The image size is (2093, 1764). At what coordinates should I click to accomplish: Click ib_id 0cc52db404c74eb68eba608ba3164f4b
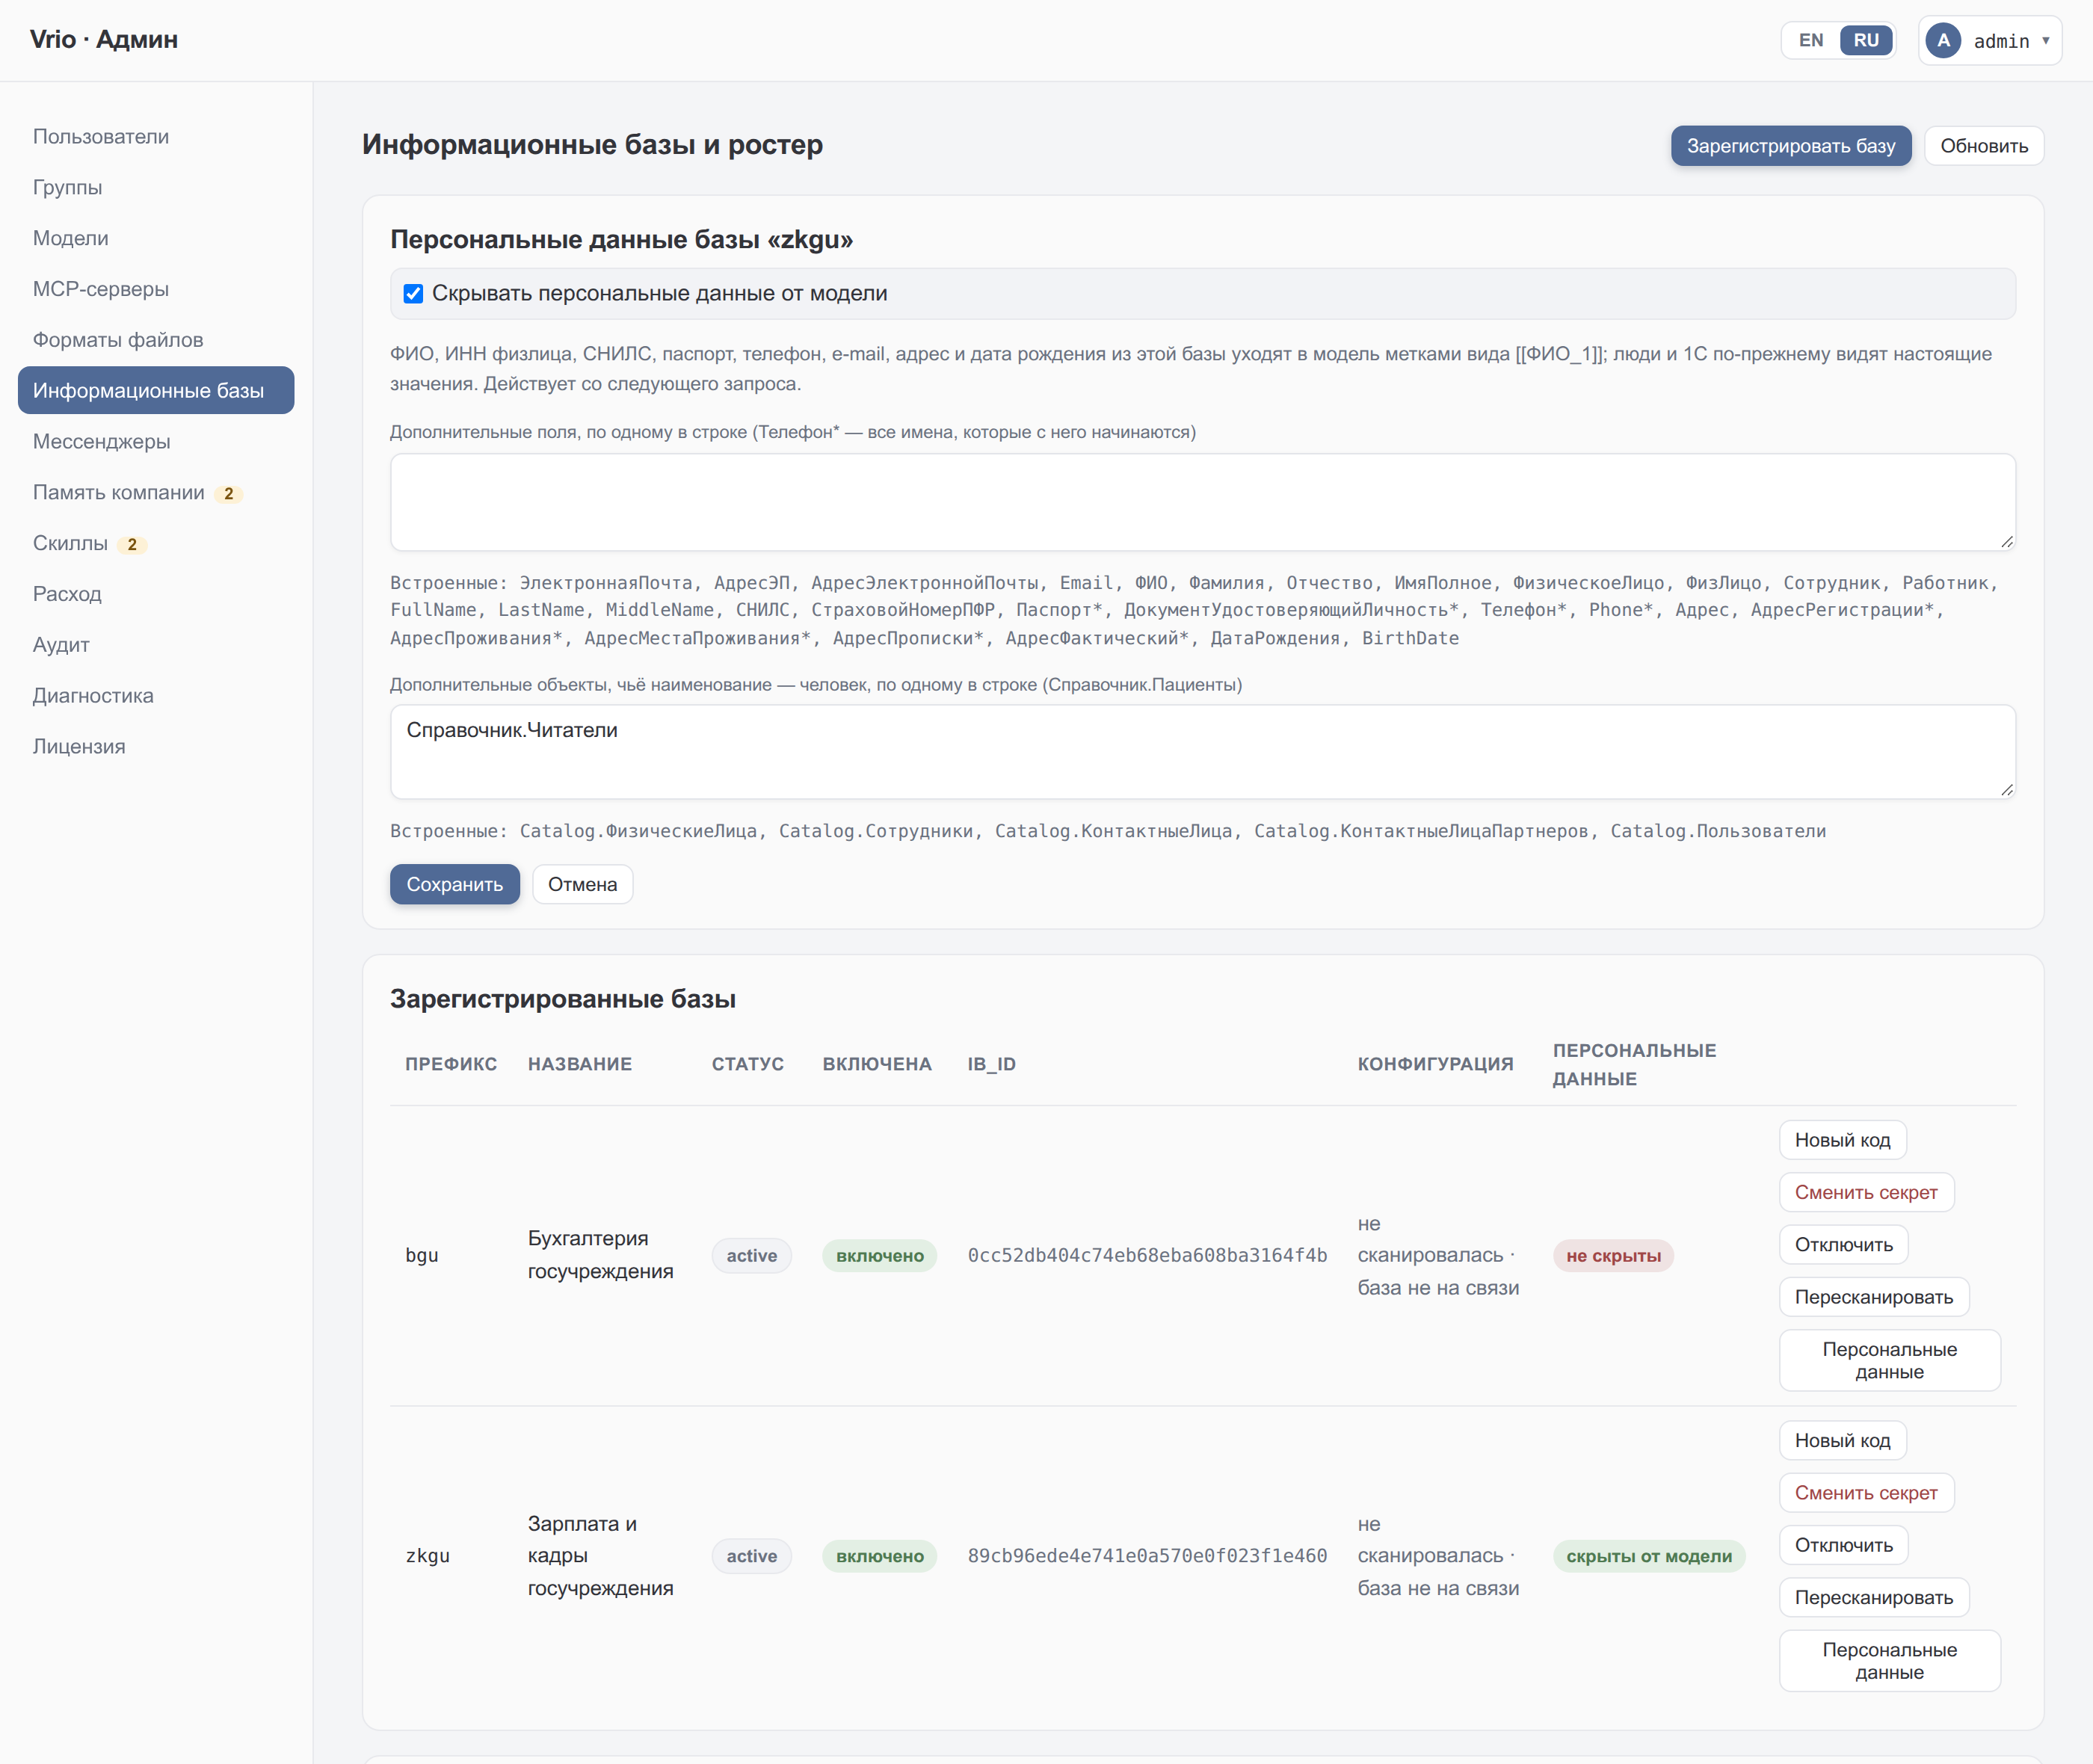pyautogui.click(x=1147, y=1256)
